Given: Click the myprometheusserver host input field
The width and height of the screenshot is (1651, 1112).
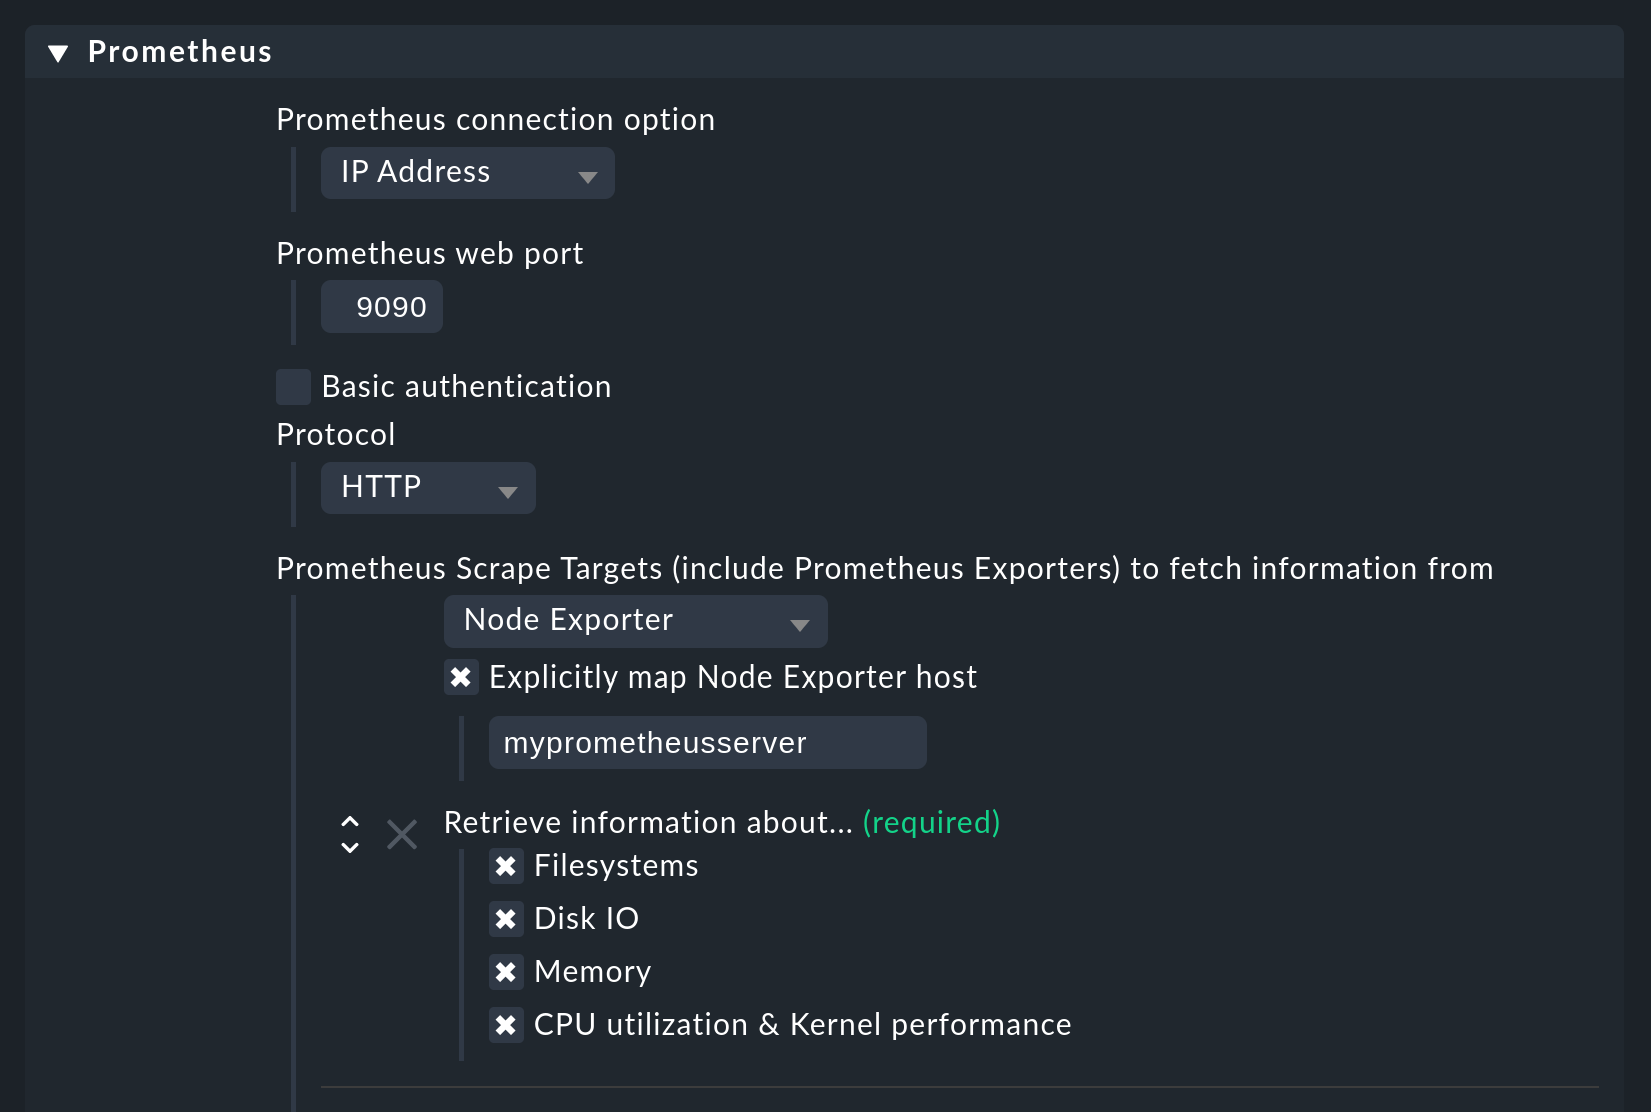Looking at the screenshot, I should (x=707, y=743).
